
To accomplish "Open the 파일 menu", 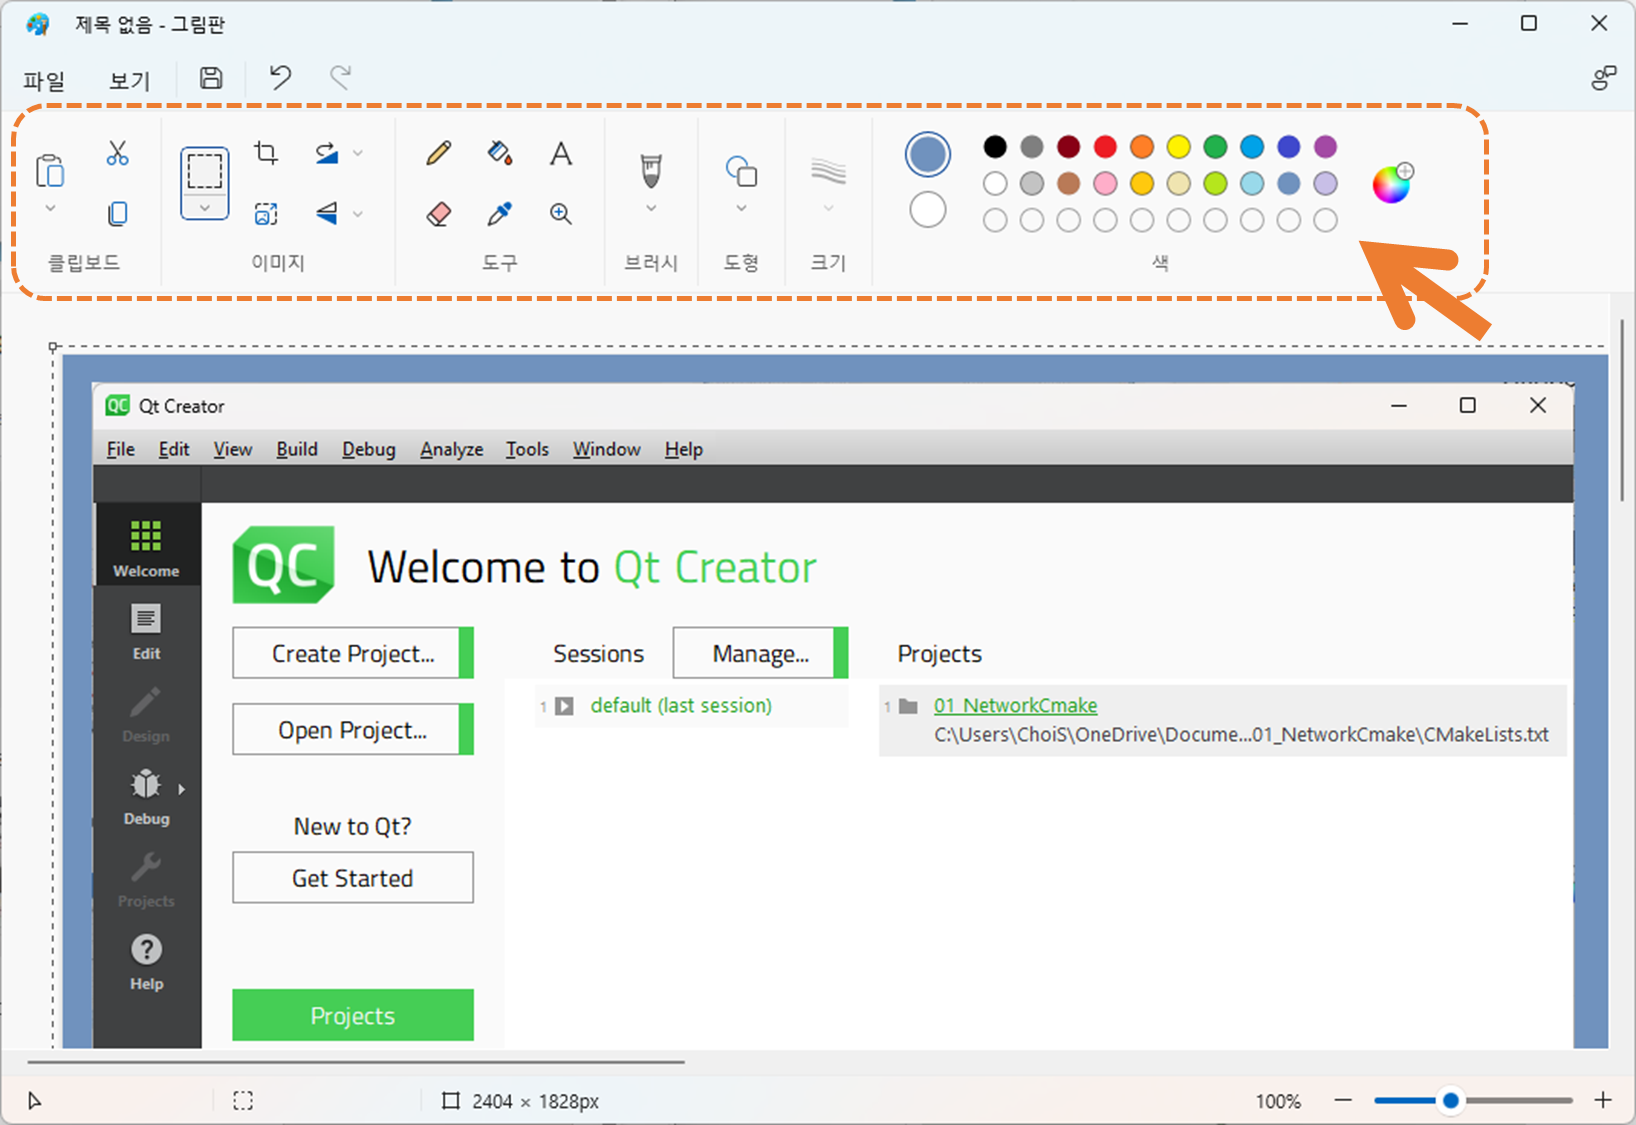I will point(44,80).
